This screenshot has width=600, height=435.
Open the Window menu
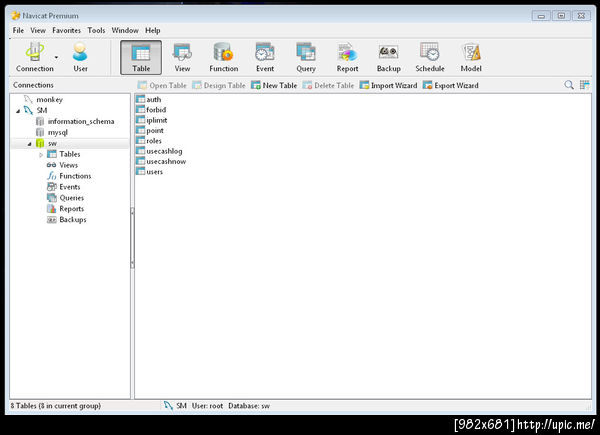pyautogui.click(x=125, y=30)
